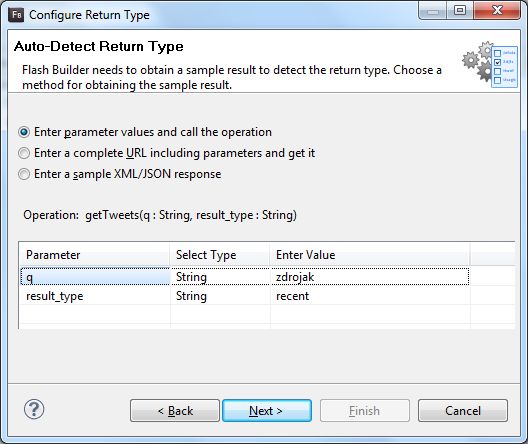Viewport: 528px width, 444px height.
Task: Edit the 'zdrojak' value cell
Action: click(x=370, y=277)
